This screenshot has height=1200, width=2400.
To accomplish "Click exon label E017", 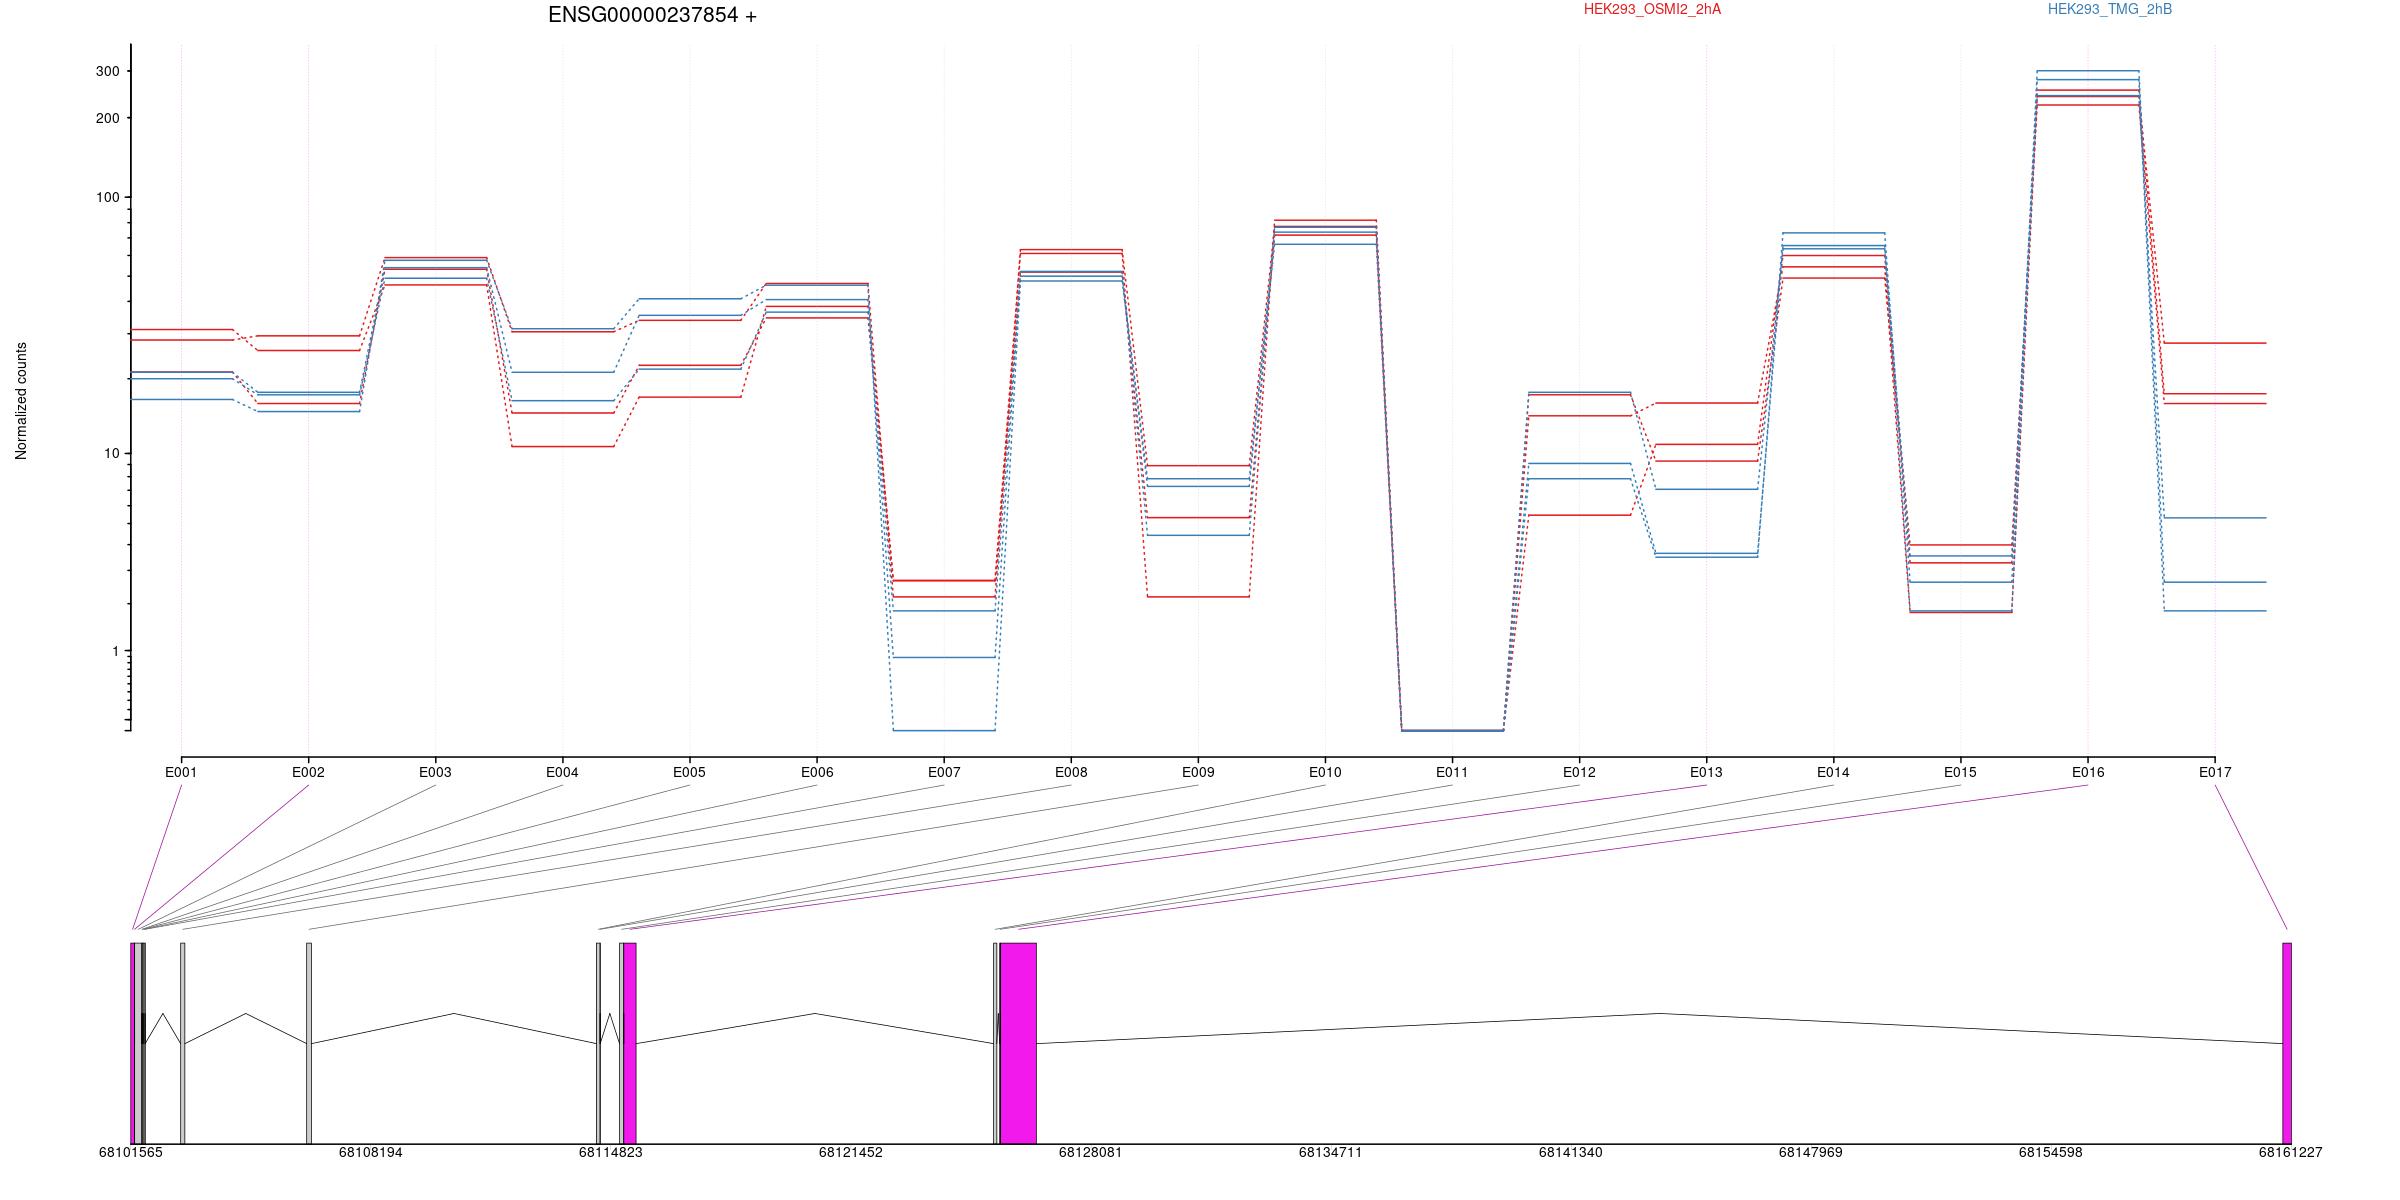I will tap(2215, 772).
